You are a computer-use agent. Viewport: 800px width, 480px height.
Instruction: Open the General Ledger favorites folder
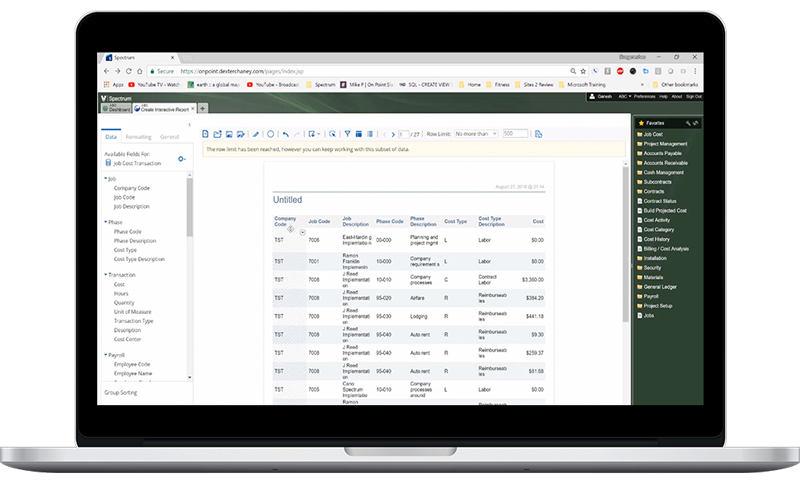point(657,287)
